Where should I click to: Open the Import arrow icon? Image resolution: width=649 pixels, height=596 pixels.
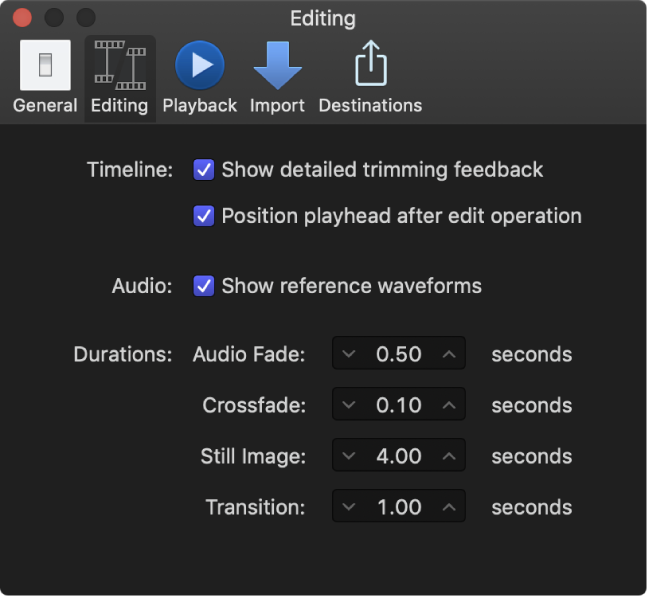(x=277, y=66)
